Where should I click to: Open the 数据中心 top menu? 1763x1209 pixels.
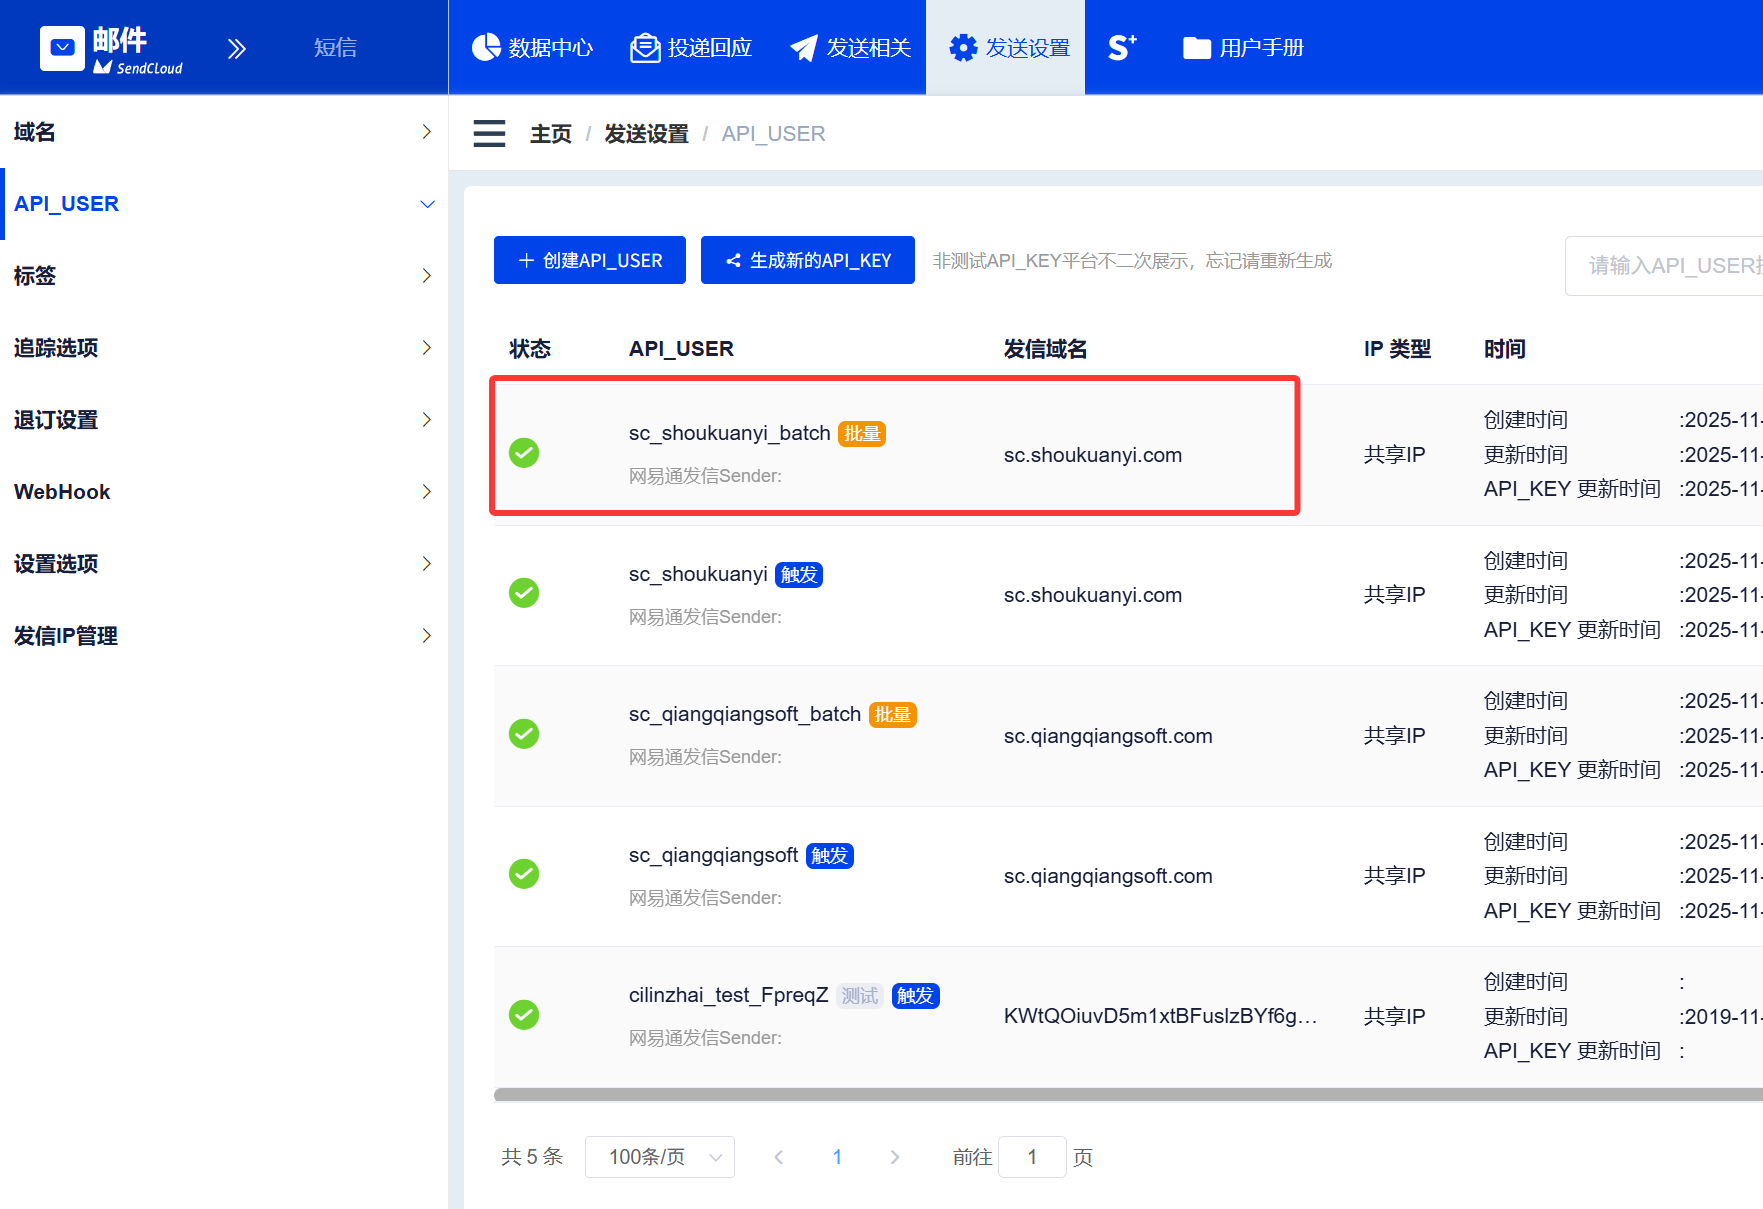(533, 48)
